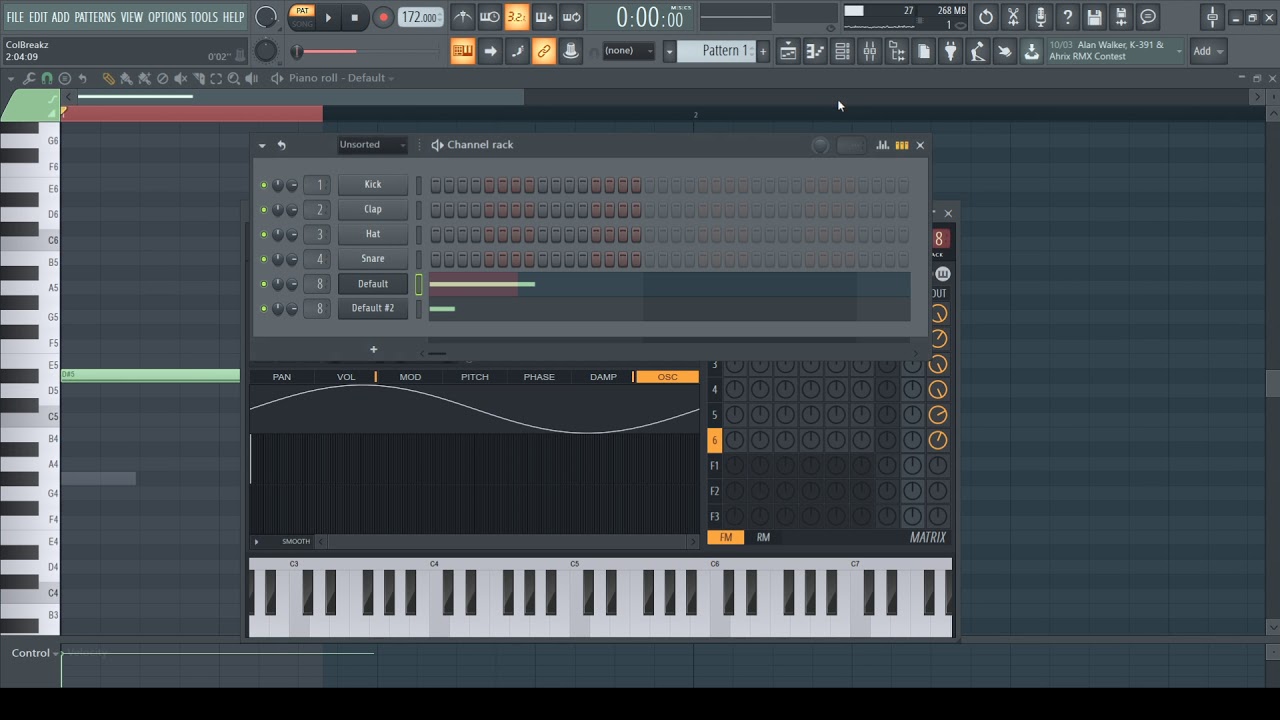Click the undo history reset arrow icon
Screen dimensions: 1280x720
click(x=986, y=17)
